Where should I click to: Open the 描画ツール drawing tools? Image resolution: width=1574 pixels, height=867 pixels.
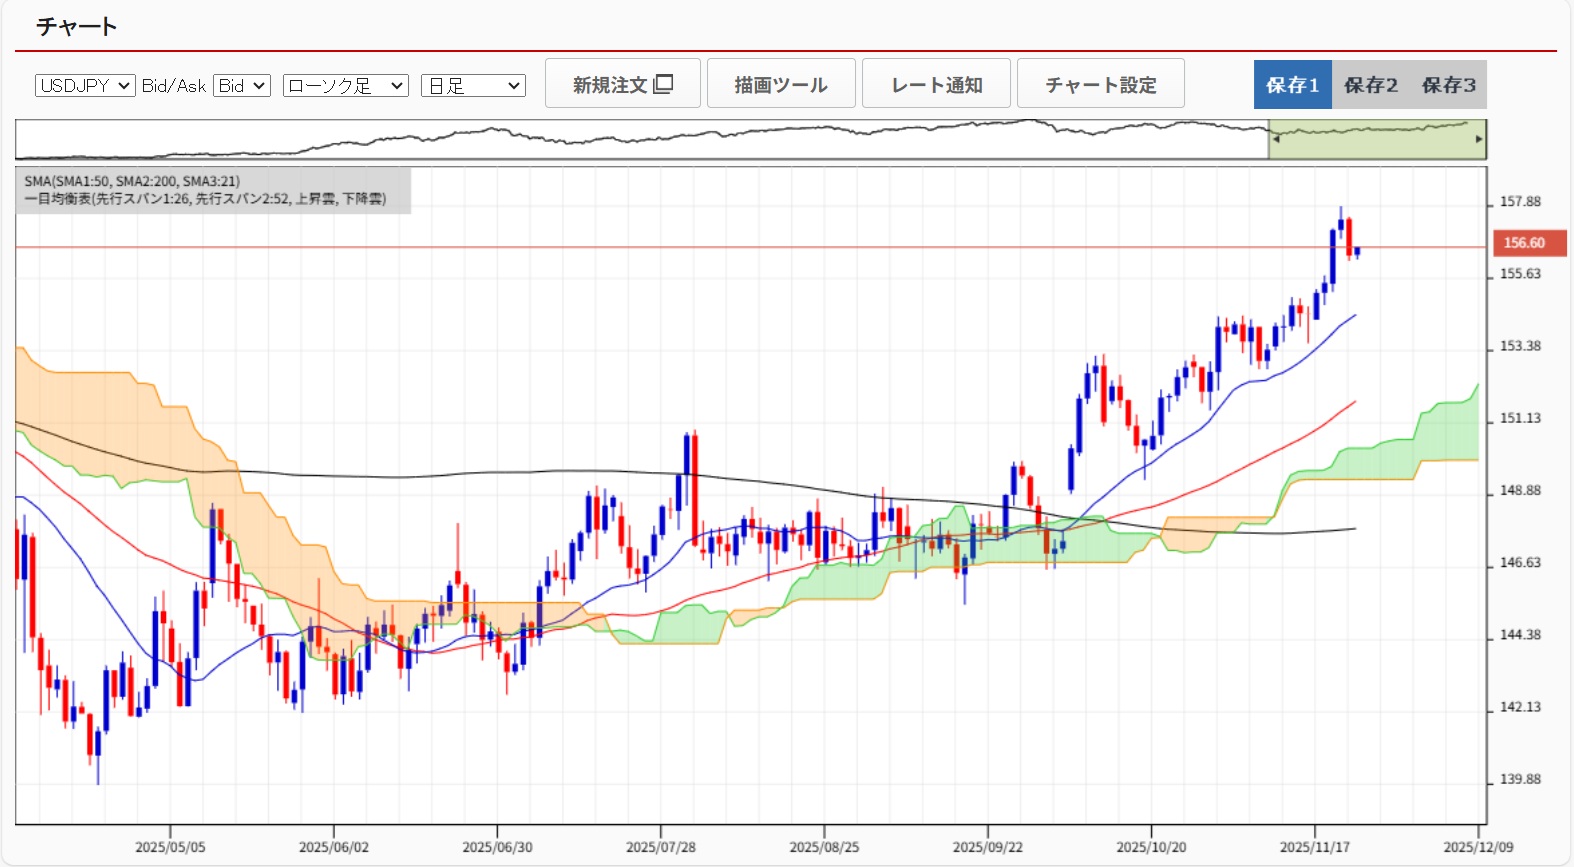point(780,84)
